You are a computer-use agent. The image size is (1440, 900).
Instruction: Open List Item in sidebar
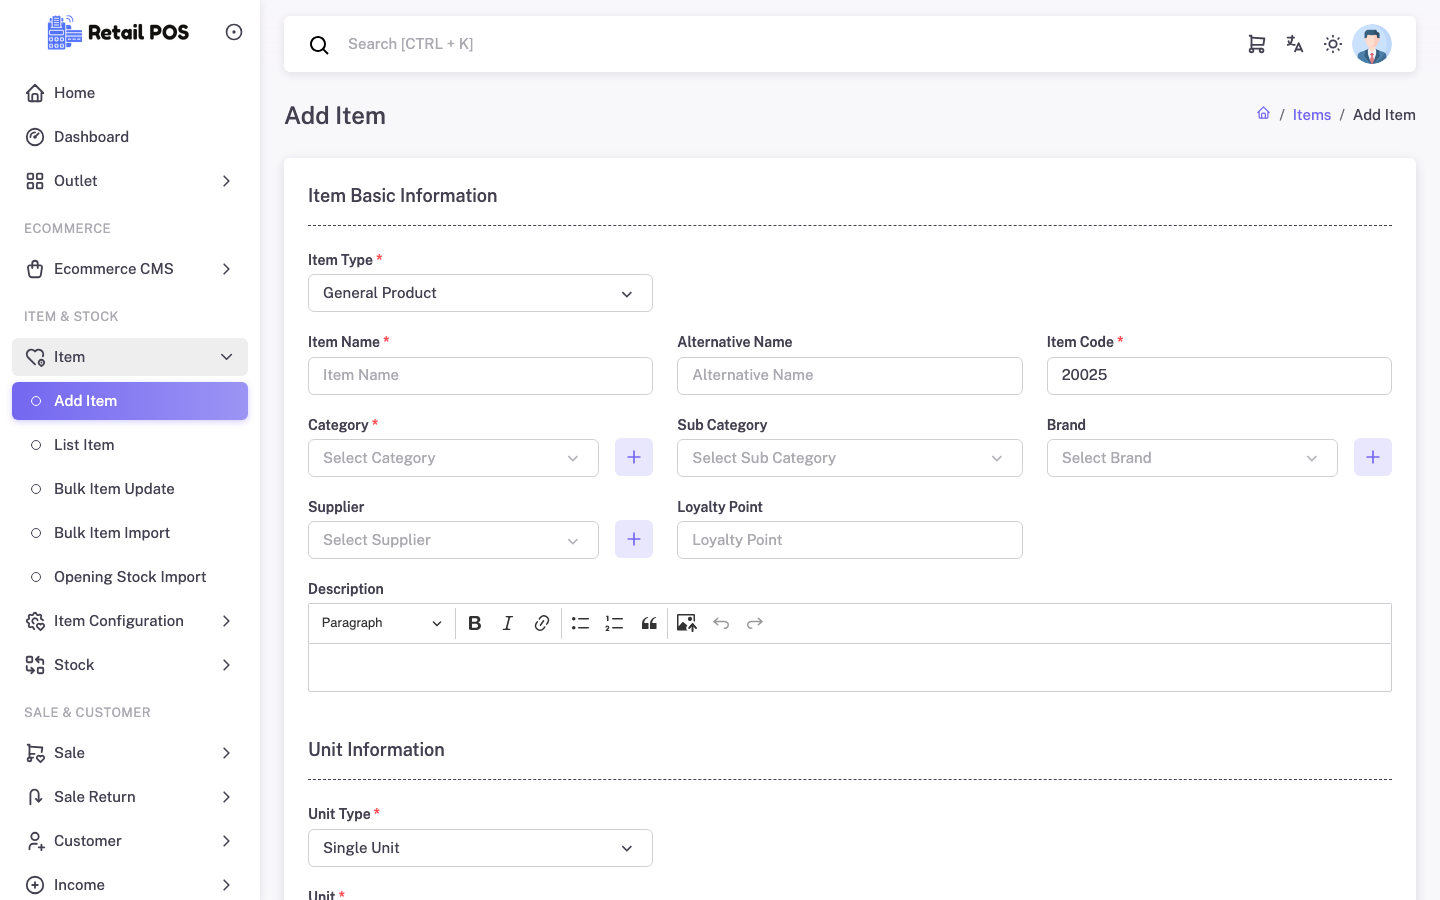(130, 445)
